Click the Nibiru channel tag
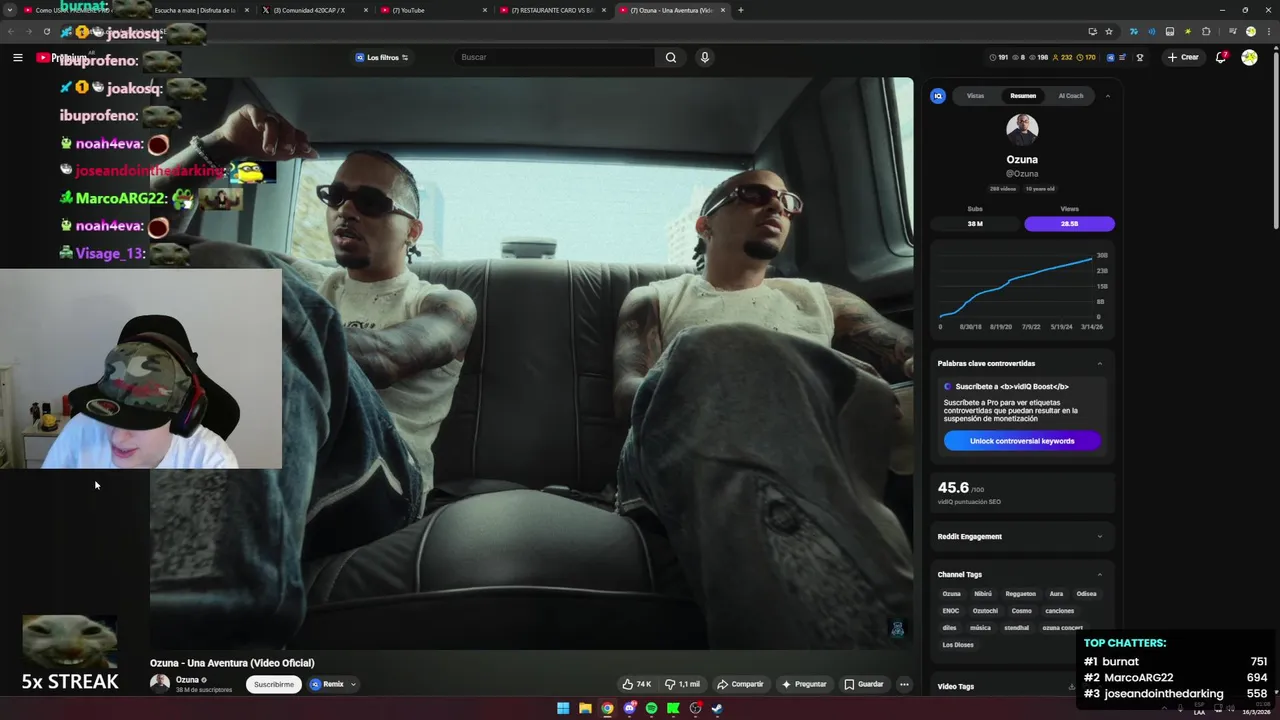Viewport: 1280px width, 720px height. click(x=983, y=594)
